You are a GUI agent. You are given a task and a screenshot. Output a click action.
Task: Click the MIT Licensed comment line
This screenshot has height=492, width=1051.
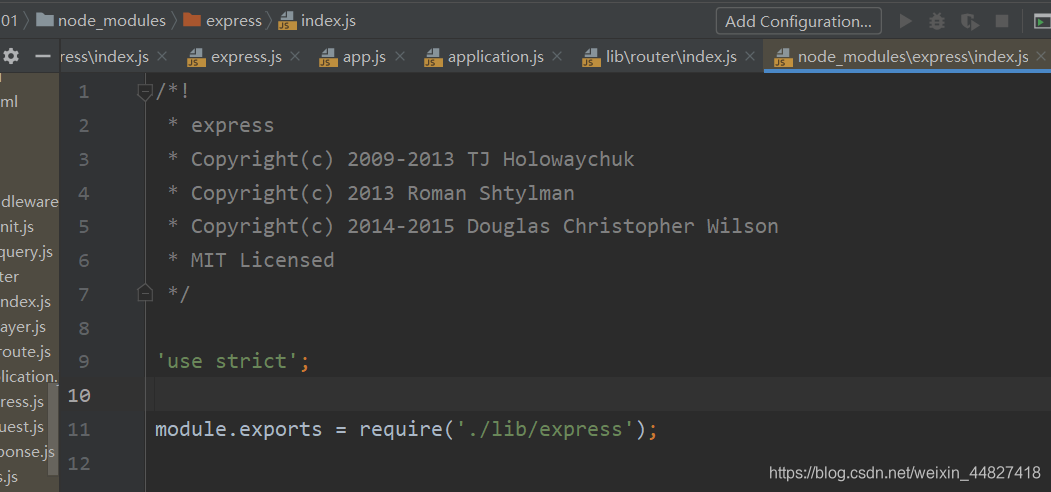point(251,260)
